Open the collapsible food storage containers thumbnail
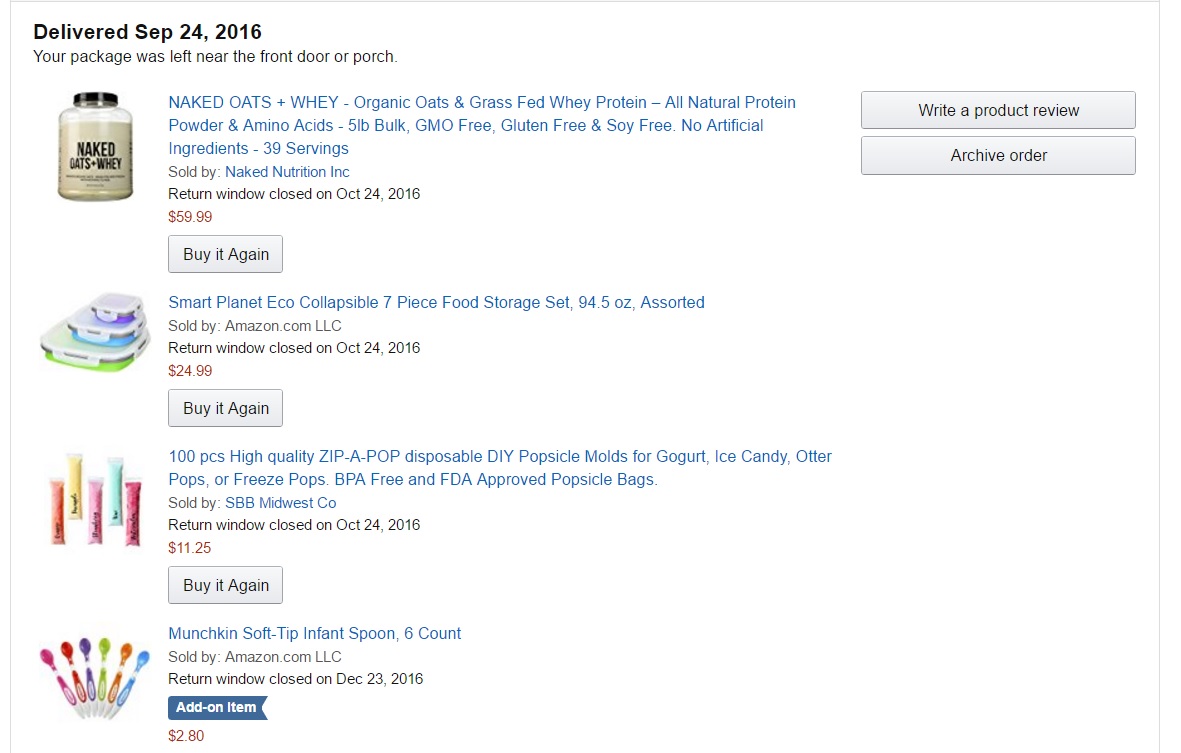This screenshot has height=753, width=1181. tap(96, 333)
